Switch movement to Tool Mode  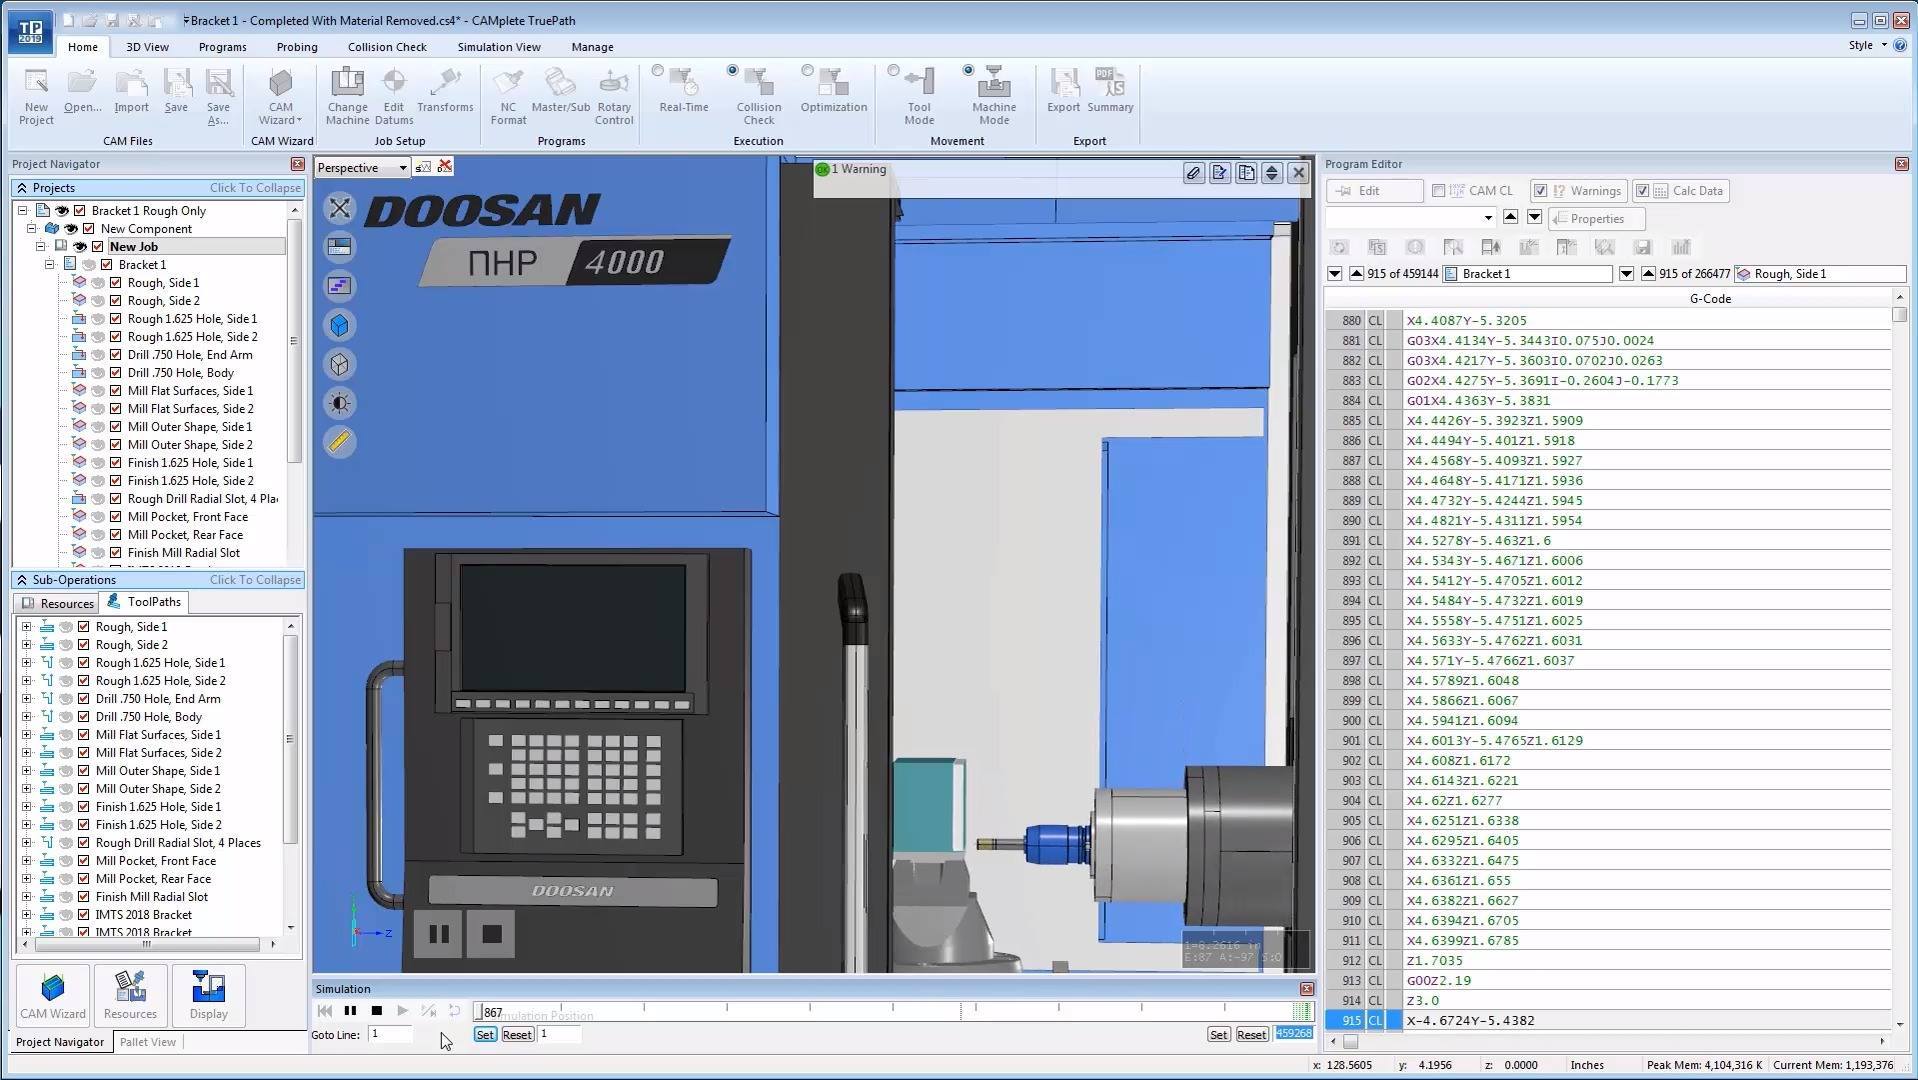[919, 96]
